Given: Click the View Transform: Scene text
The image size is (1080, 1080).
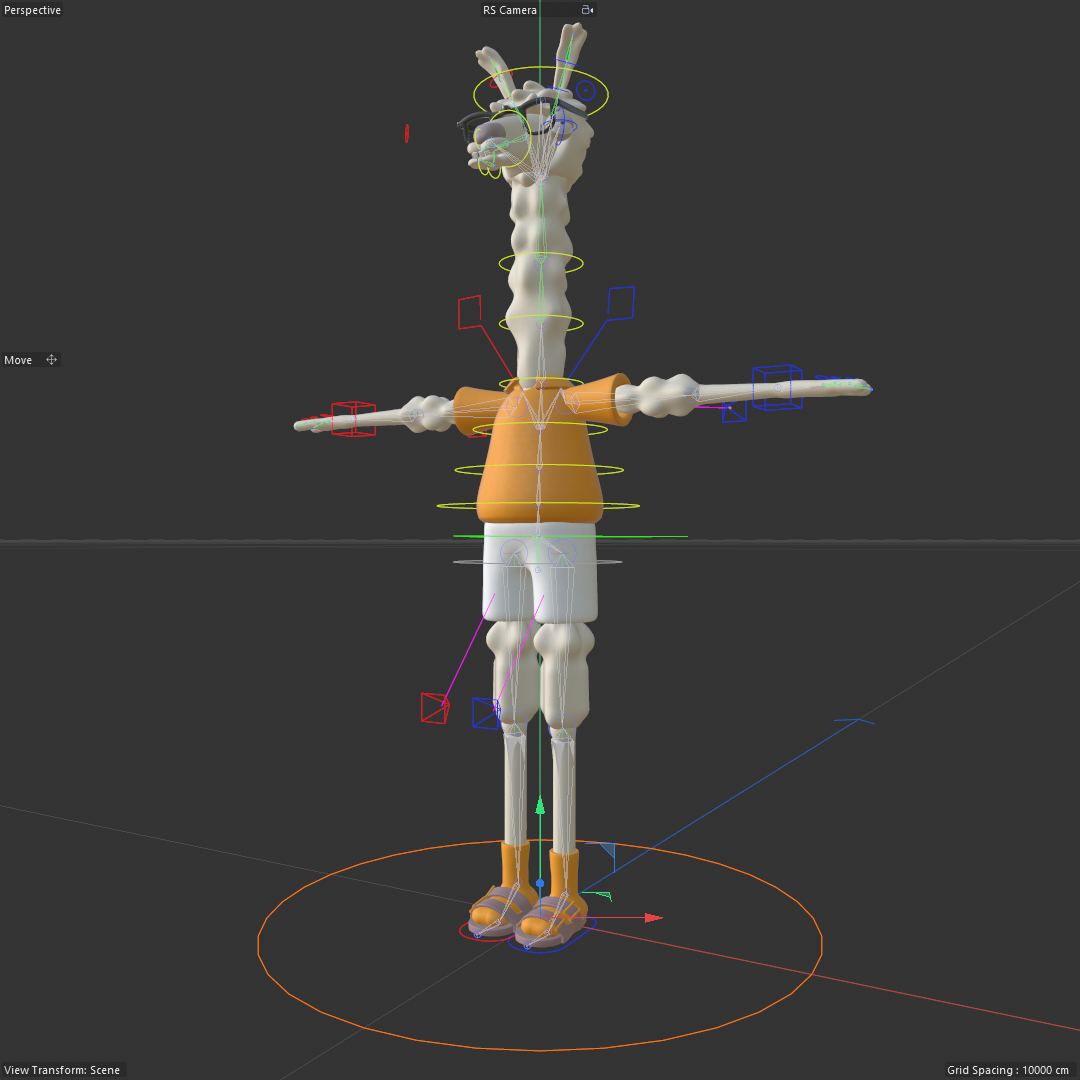Looking at the screenshot, I should point(62,1070).
